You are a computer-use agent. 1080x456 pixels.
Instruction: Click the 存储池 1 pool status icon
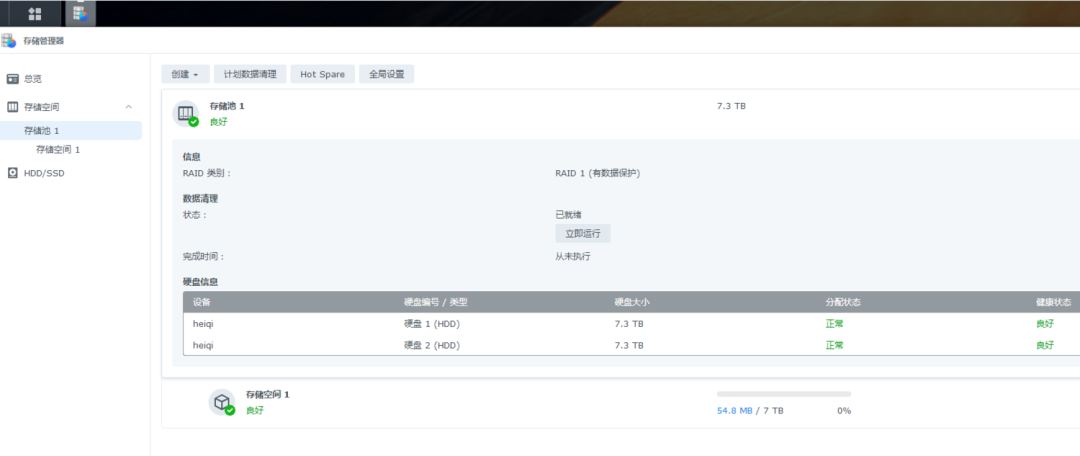187,114
